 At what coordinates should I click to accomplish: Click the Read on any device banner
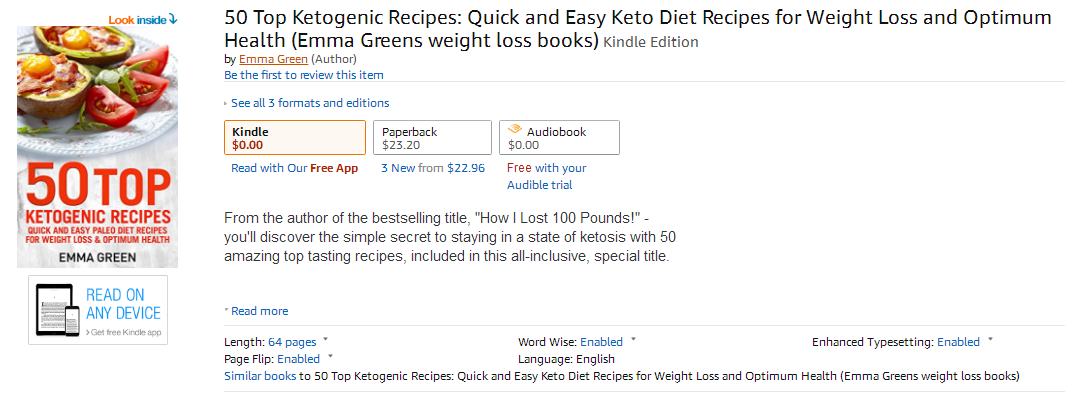[x=98, y=310]
